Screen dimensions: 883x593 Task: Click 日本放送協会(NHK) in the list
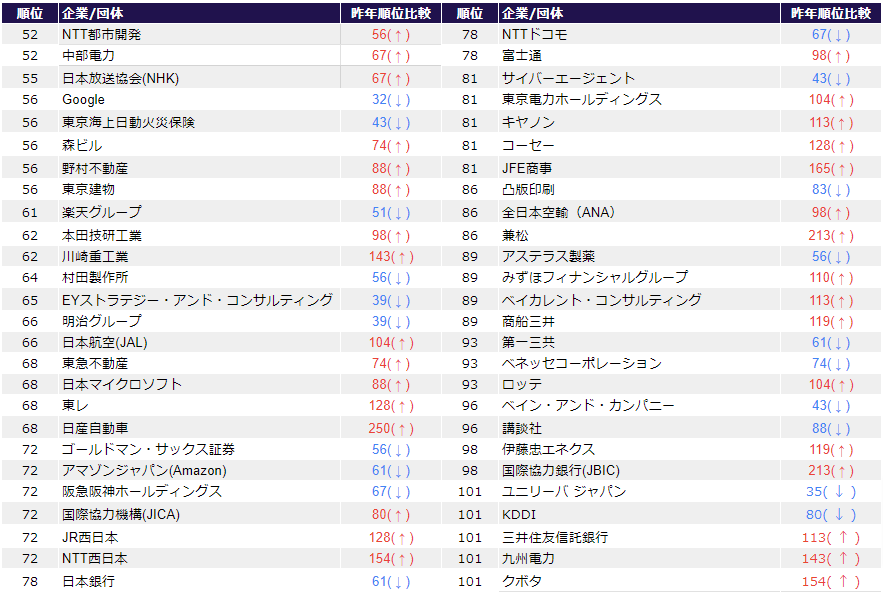click(120, 78)
